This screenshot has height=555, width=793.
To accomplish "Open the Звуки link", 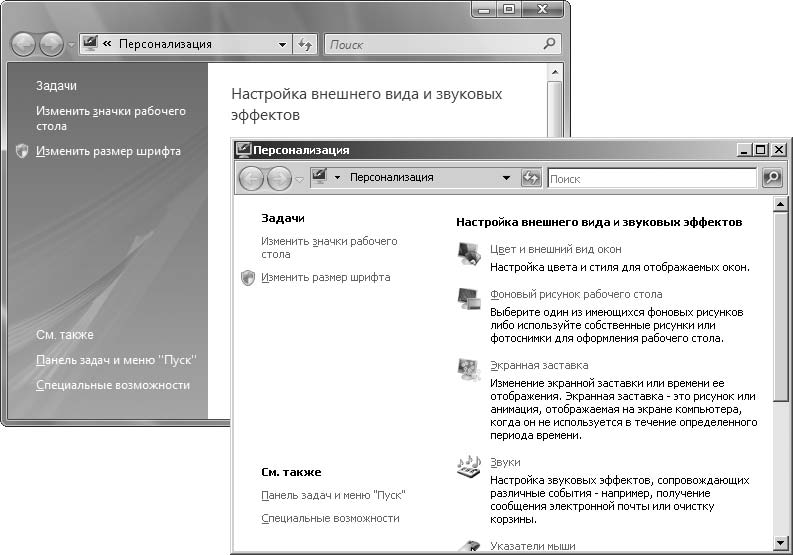I will tap(505, 462).
